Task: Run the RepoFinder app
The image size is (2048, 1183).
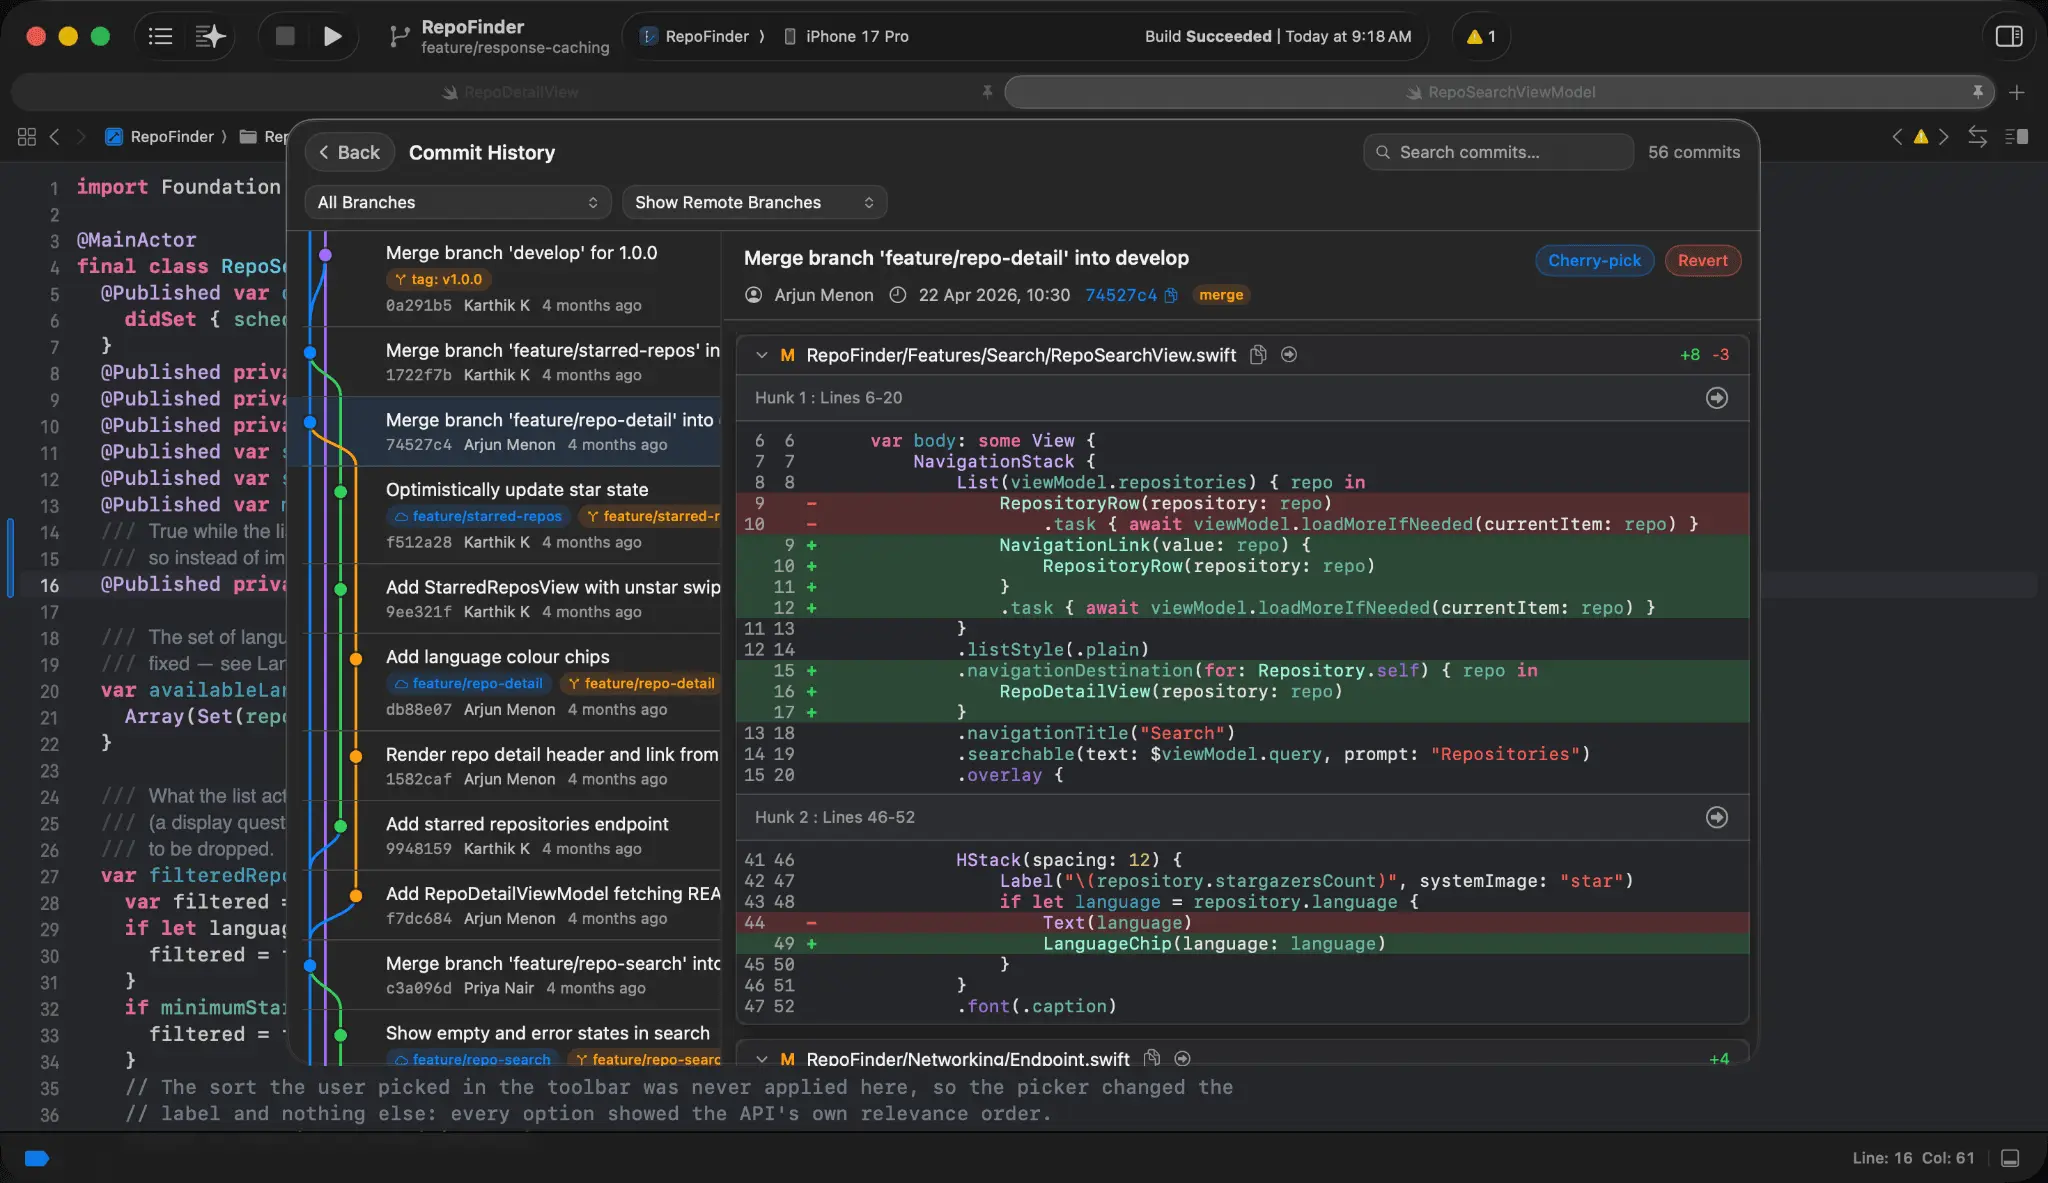Action: tap(332, 37)
